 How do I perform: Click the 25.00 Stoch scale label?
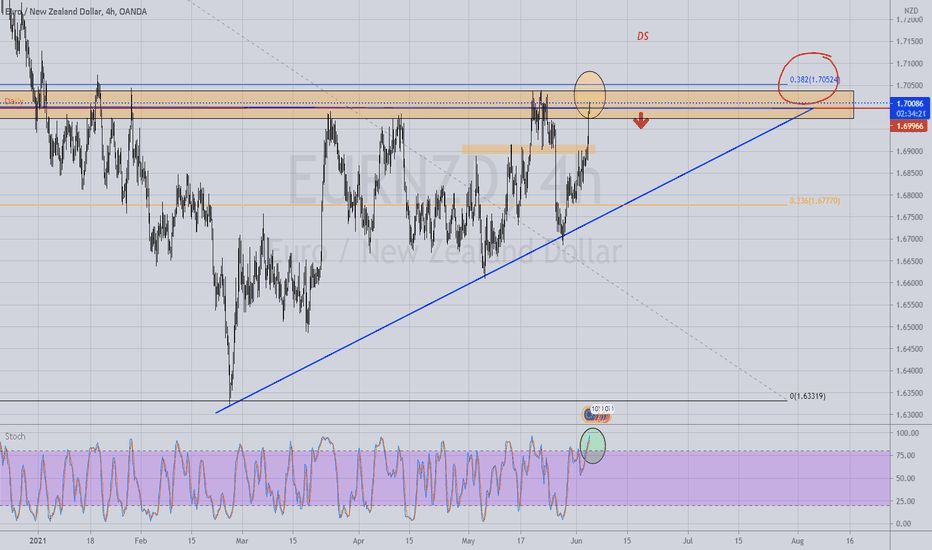pos(905,501)
